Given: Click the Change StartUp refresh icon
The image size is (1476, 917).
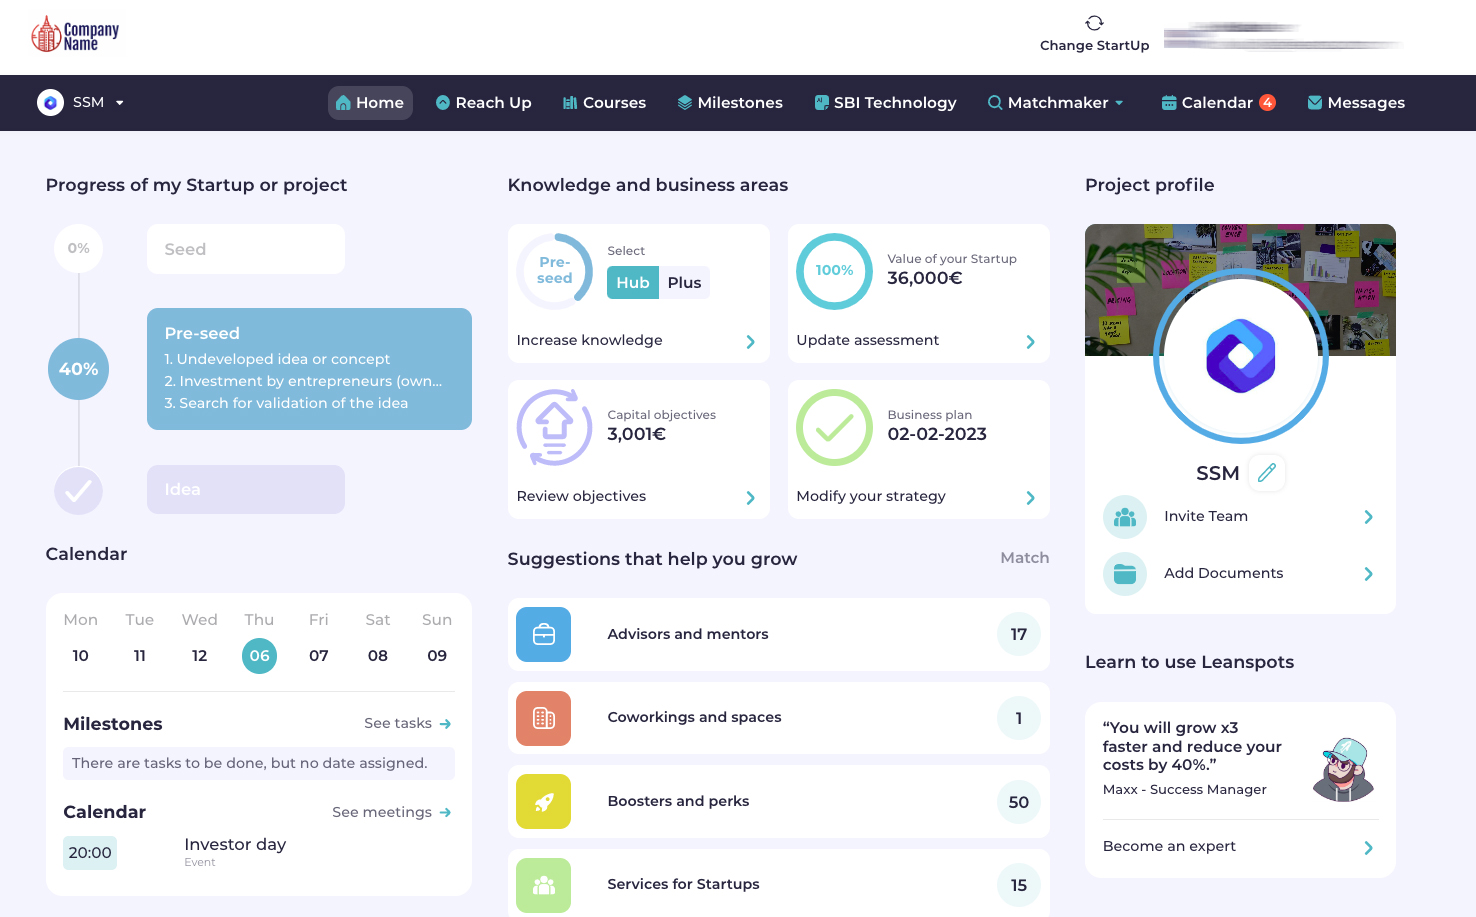Looking at the screenshot, I should (x=1093, y=20).
